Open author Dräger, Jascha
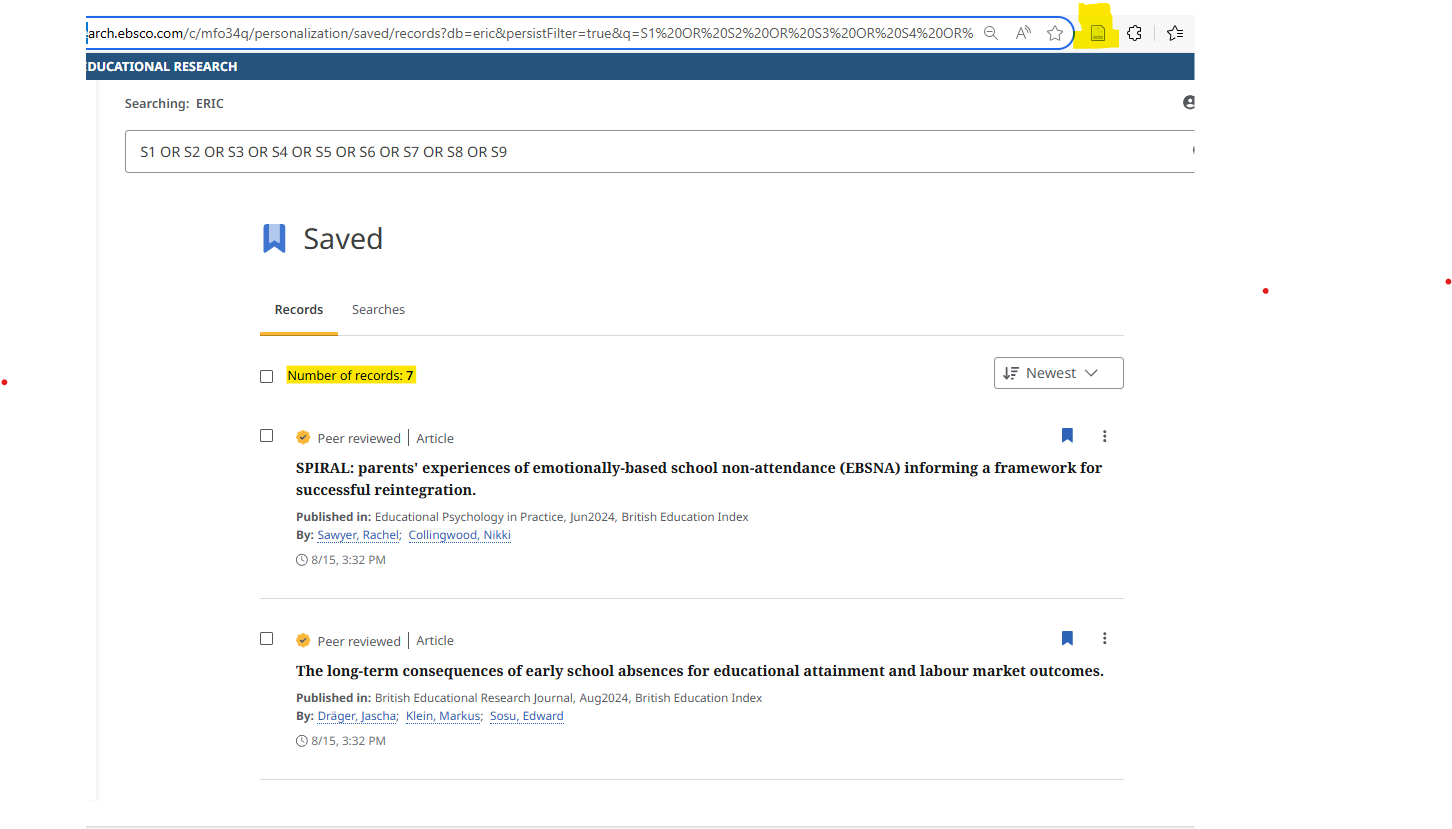The height and width of the screenshot is (829, 1452). (x=357, y=716)
